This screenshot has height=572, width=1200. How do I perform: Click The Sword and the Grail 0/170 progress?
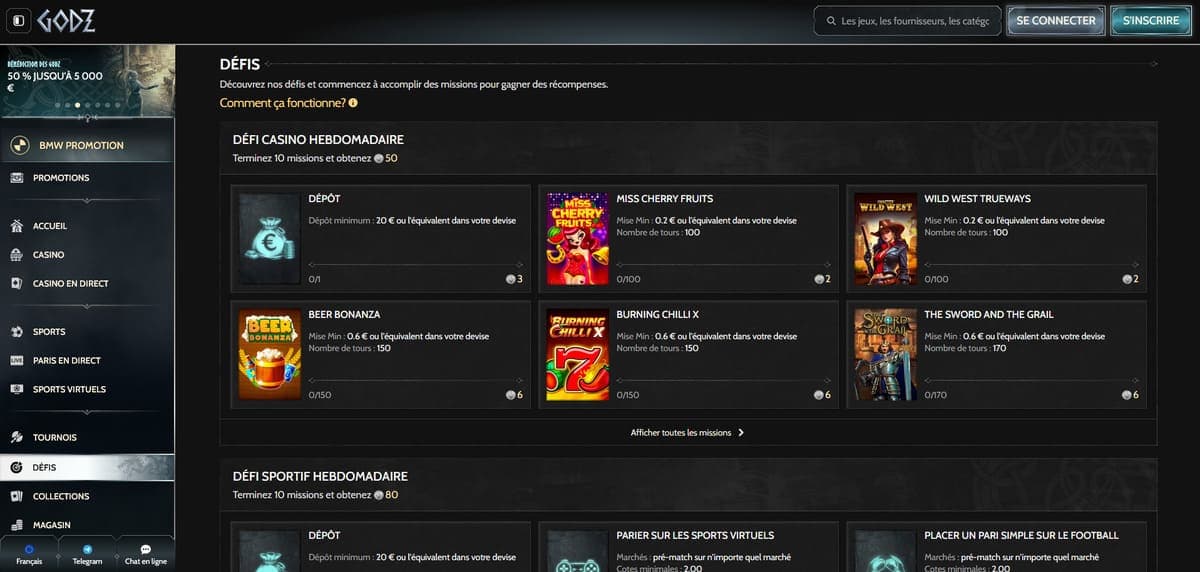pos(1032,381)
